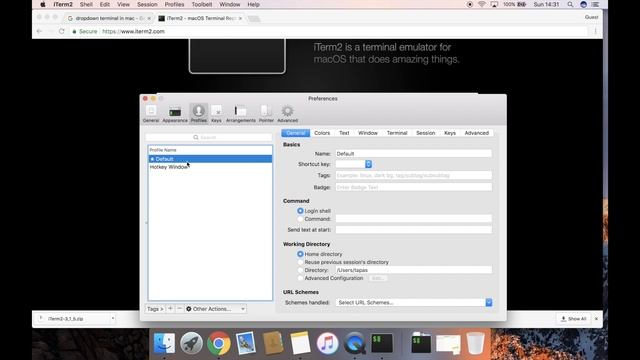Switch to the Session profile tab

pos(425,133)
